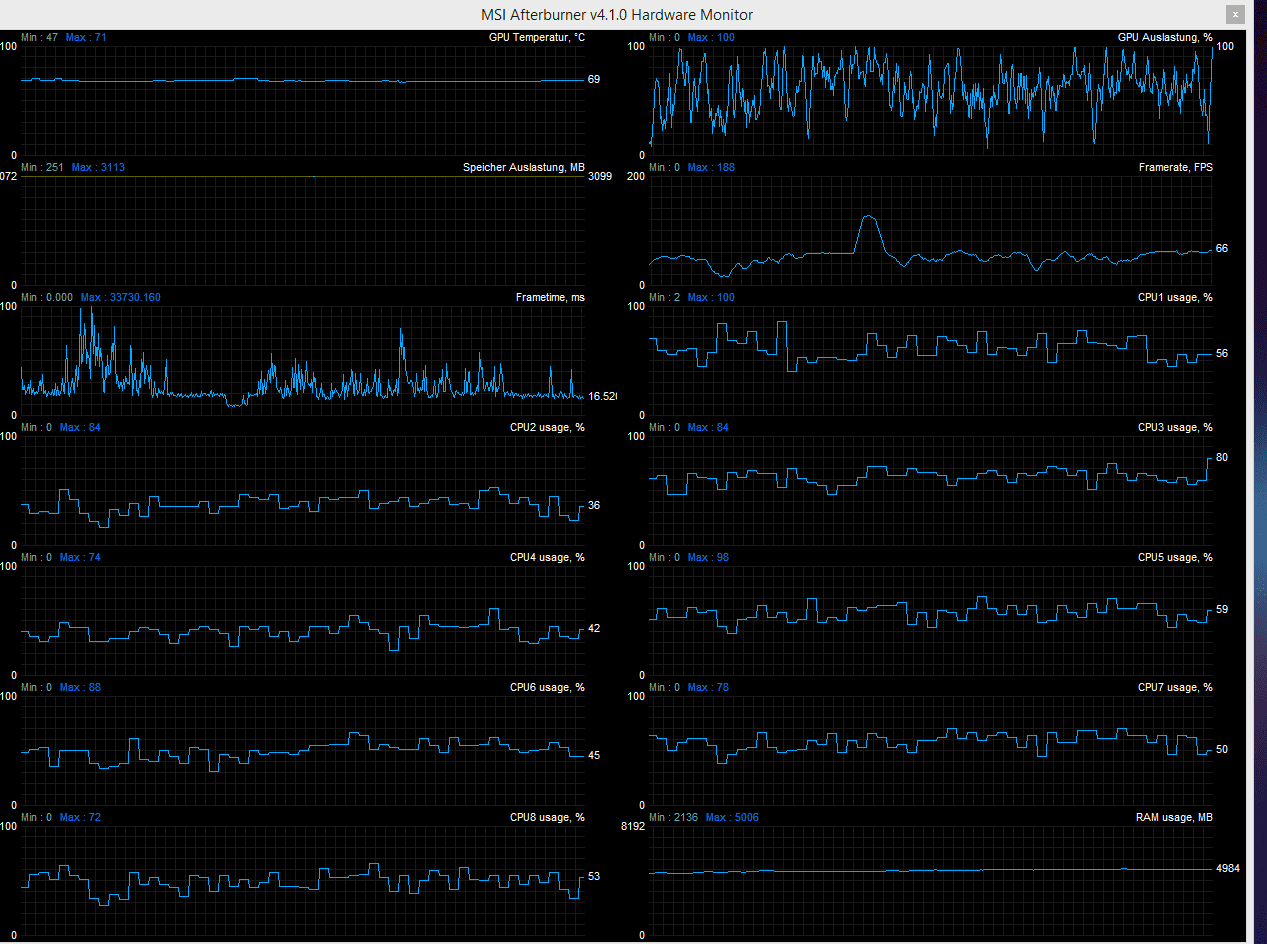The height and width of the screenshot is (944, 1267).
Task: Click the 8192 axis limit on RAM graph
Action: 635,827
